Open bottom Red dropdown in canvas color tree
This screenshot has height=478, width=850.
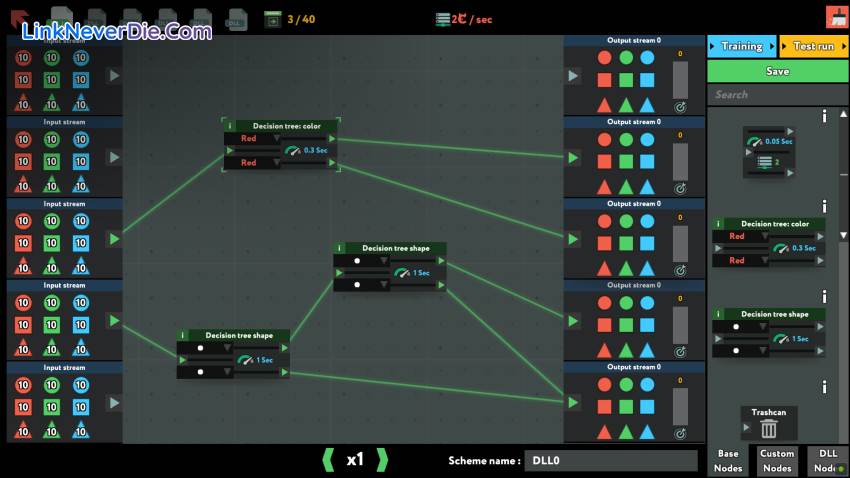[x=277, y=163]
